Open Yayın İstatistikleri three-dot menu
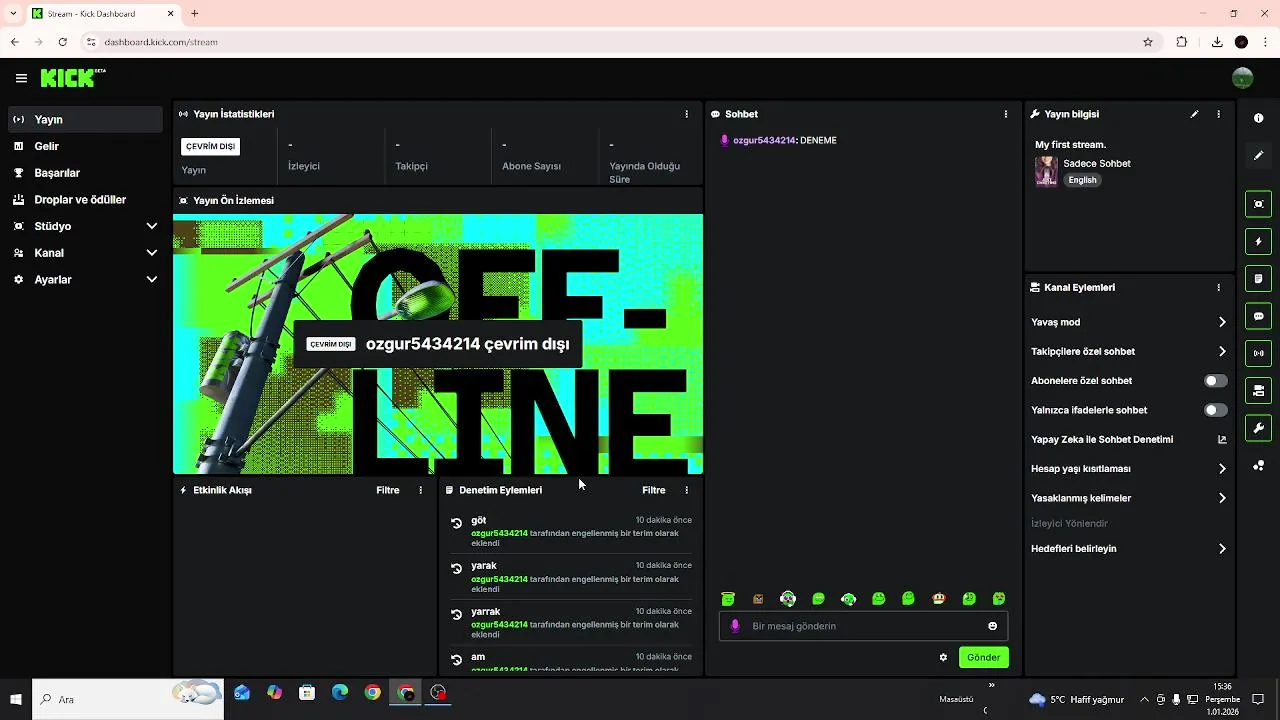 (686, 114)
